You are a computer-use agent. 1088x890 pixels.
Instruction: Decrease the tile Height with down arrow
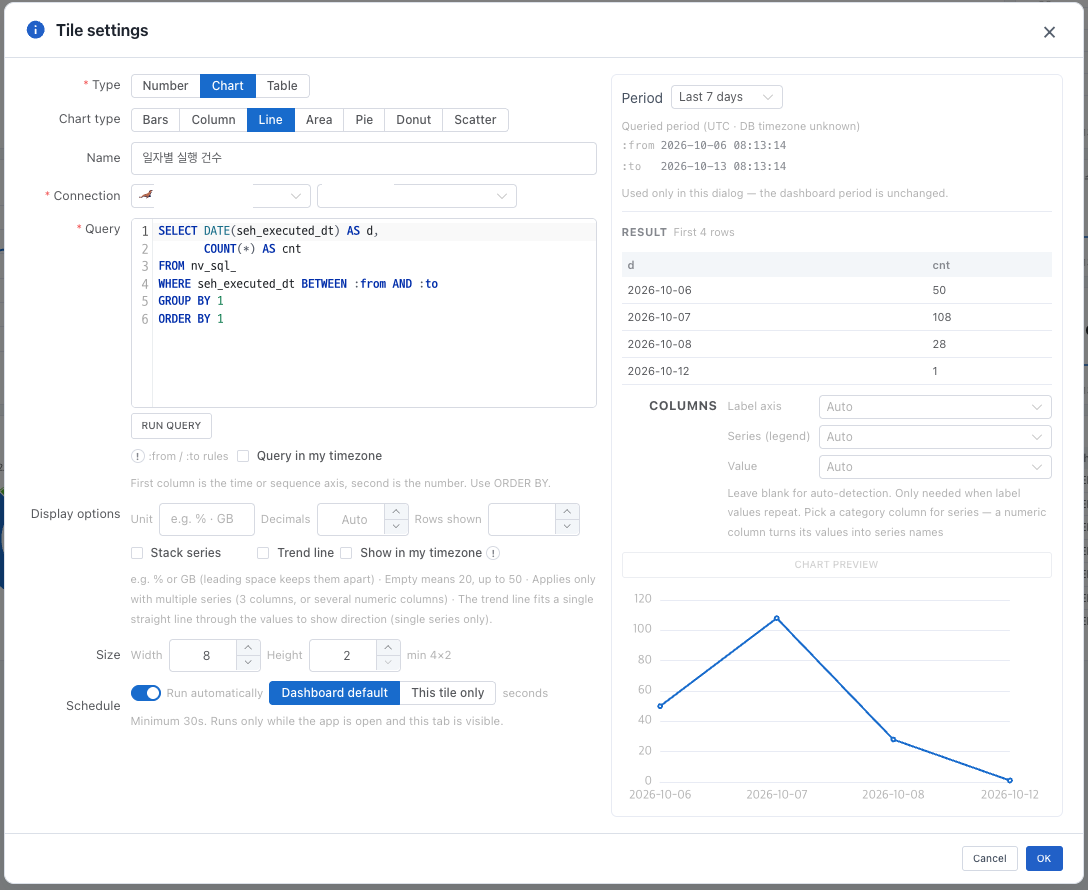[388, 663]
